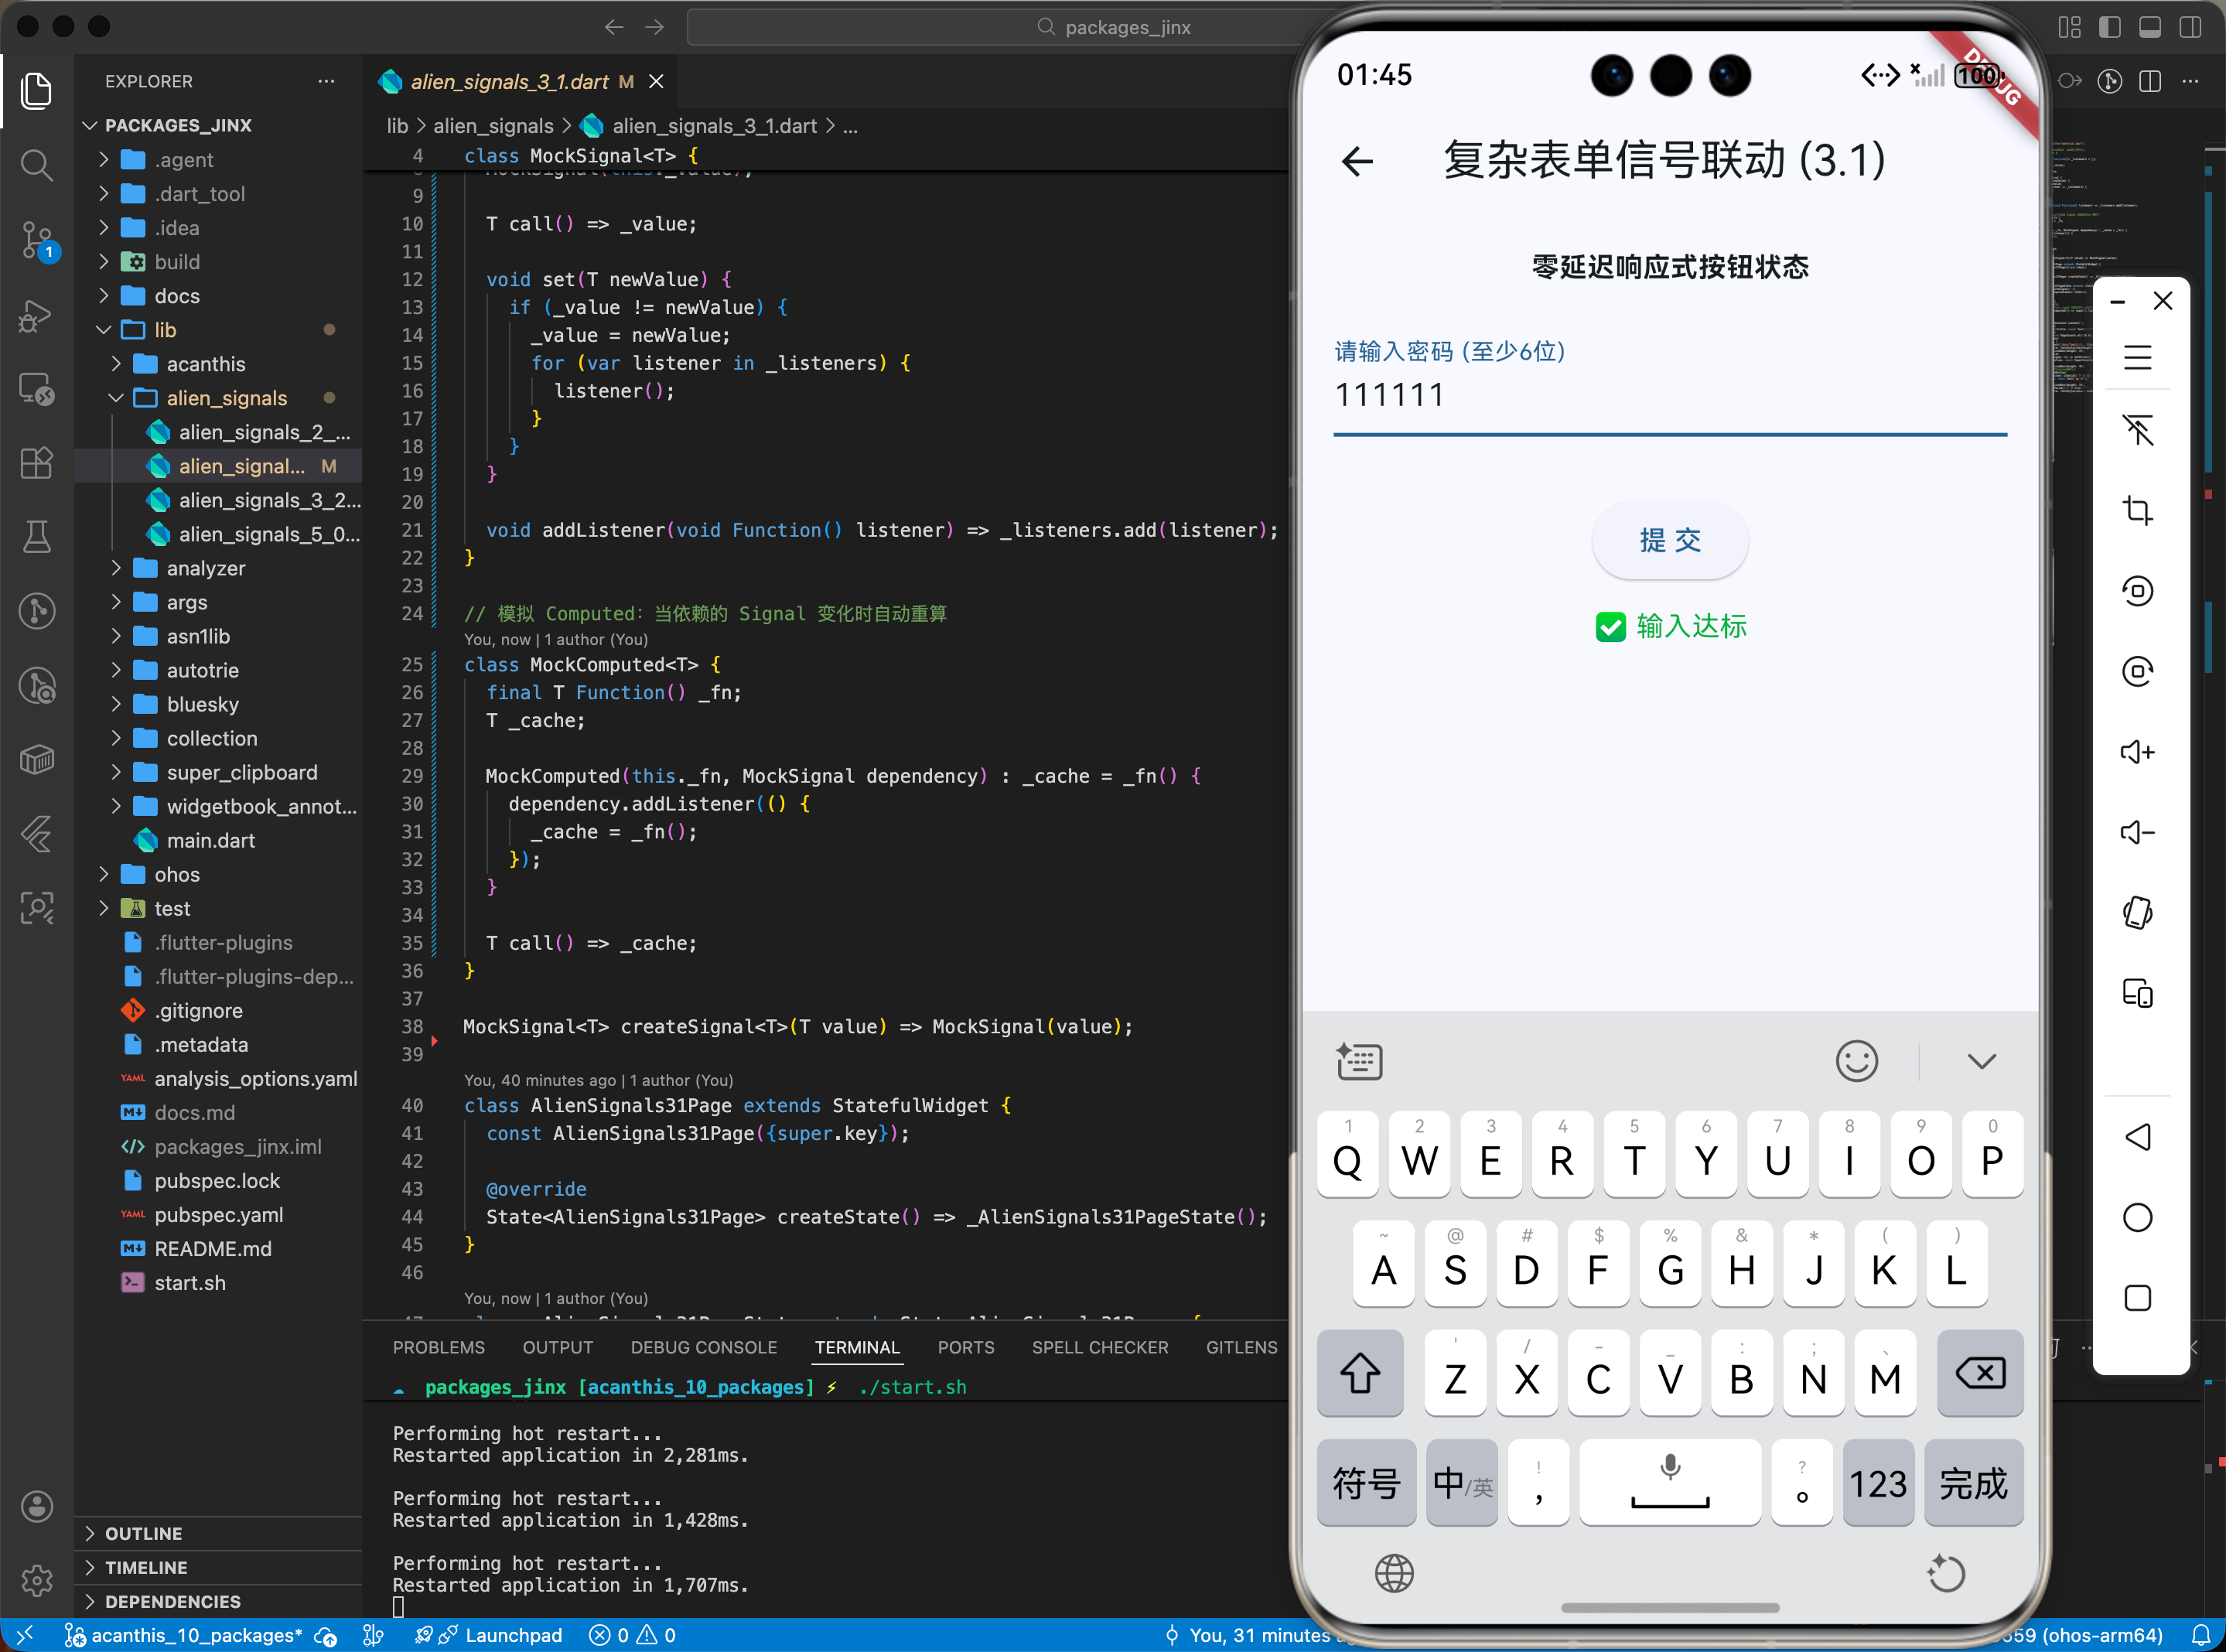Toggle the keyboard shift key
The width and height of the screenshot is (2226, 1652).
click(x=1359, y=1374)
